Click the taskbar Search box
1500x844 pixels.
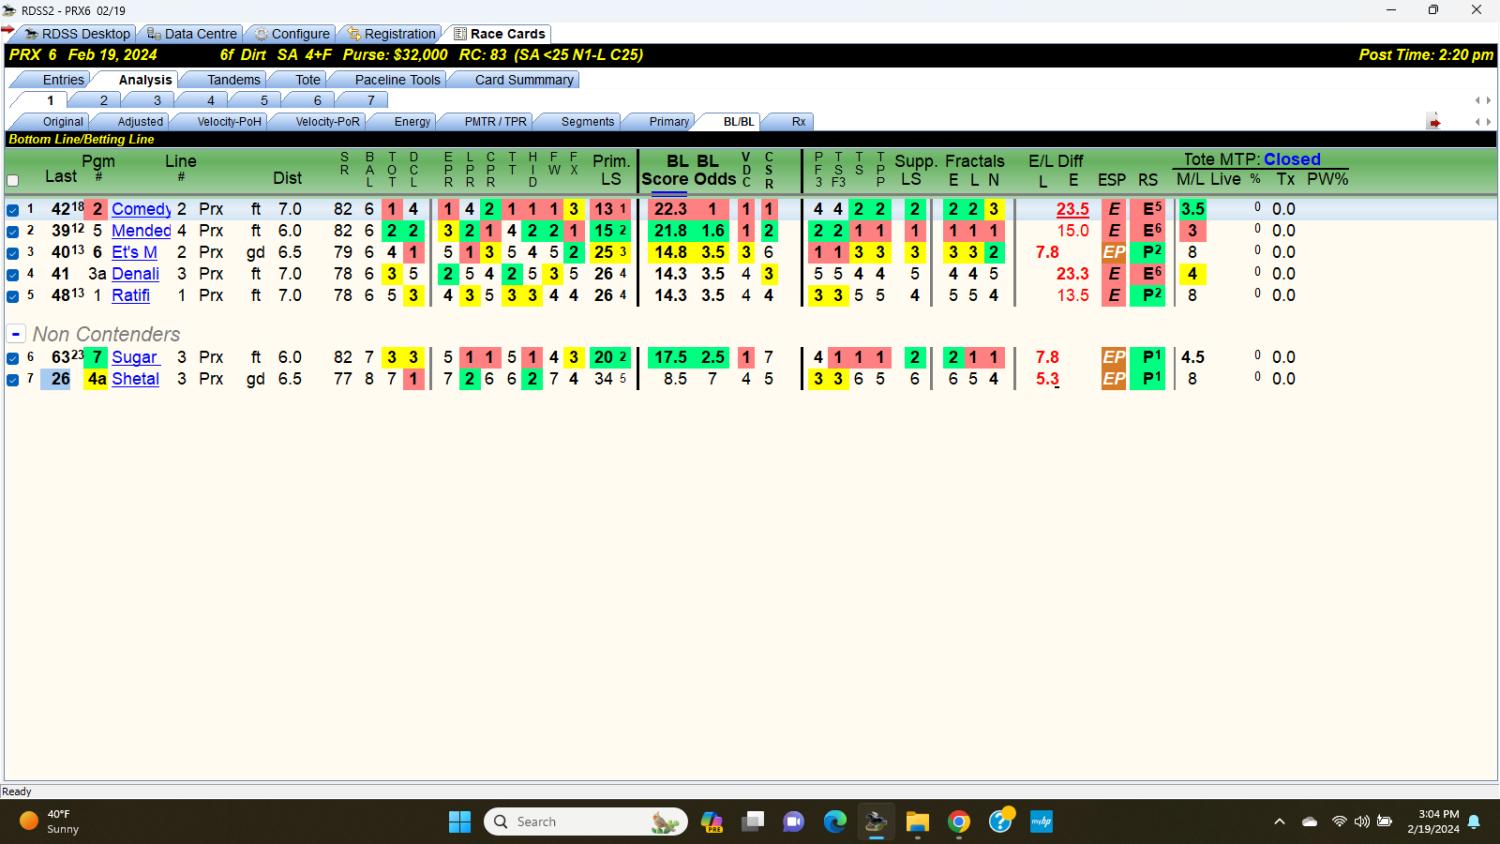pos(586,822)
